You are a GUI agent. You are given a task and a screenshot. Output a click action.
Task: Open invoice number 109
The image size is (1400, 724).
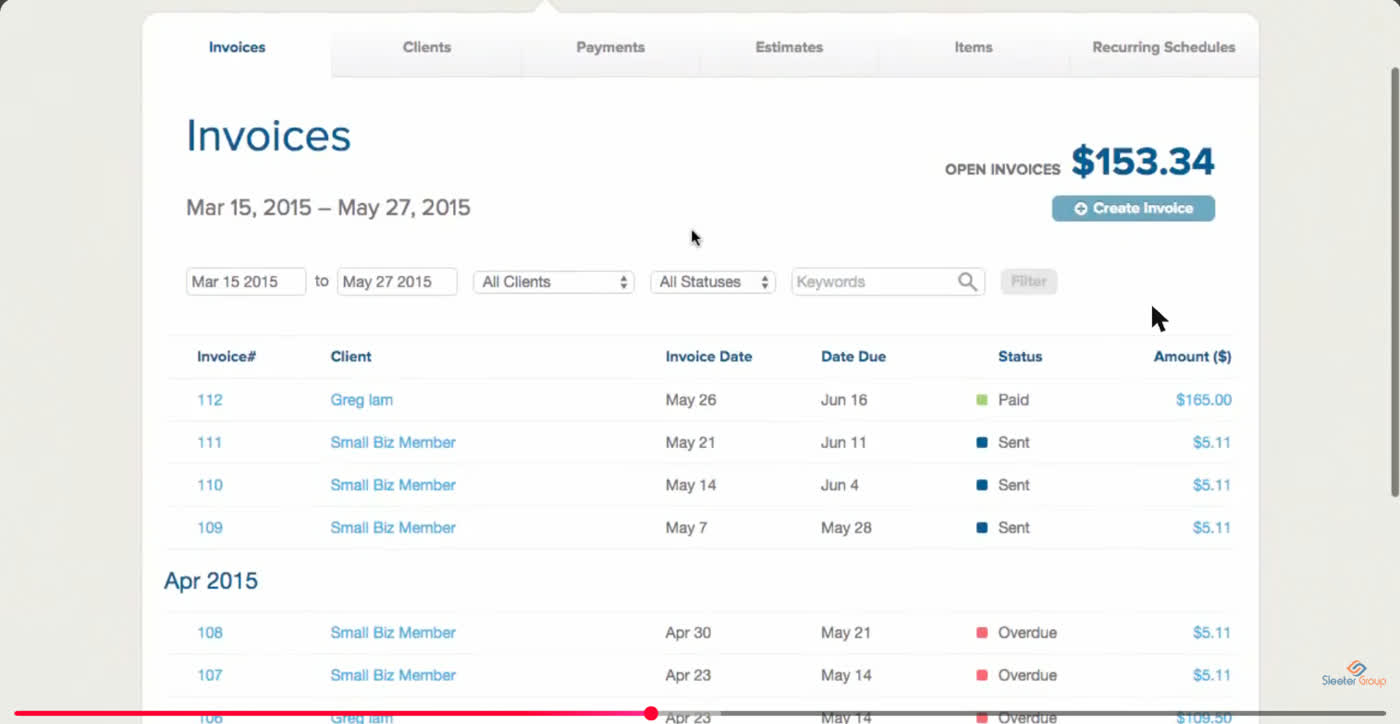tap(210, 528)
